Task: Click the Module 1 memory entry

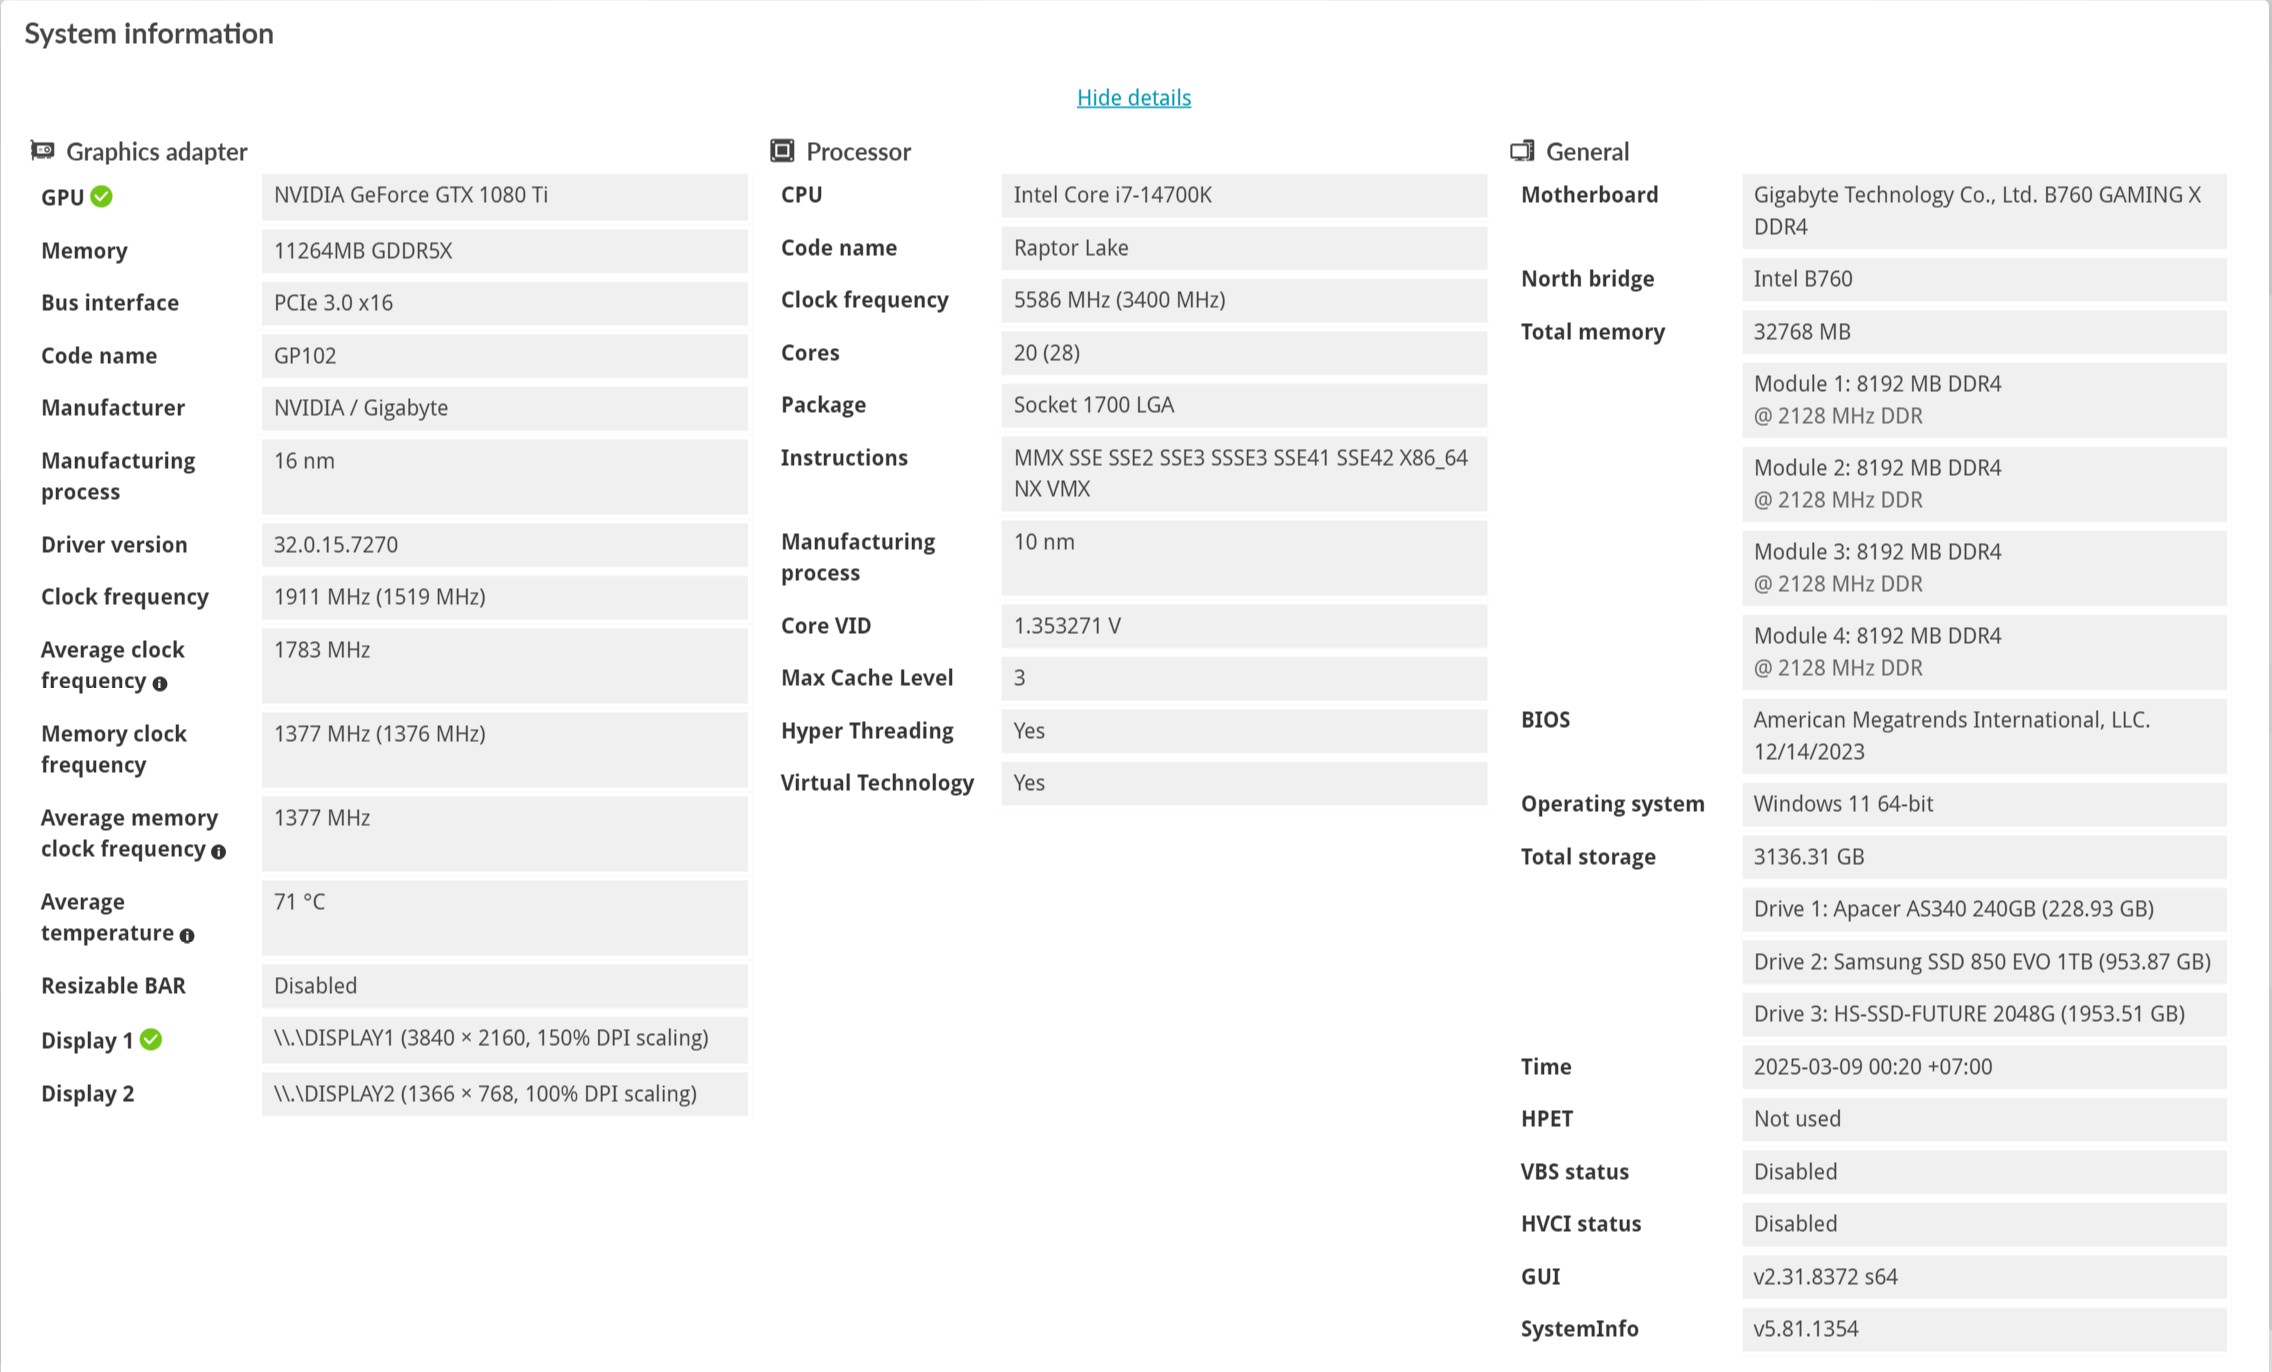Action: click(x=1984, y=400)
